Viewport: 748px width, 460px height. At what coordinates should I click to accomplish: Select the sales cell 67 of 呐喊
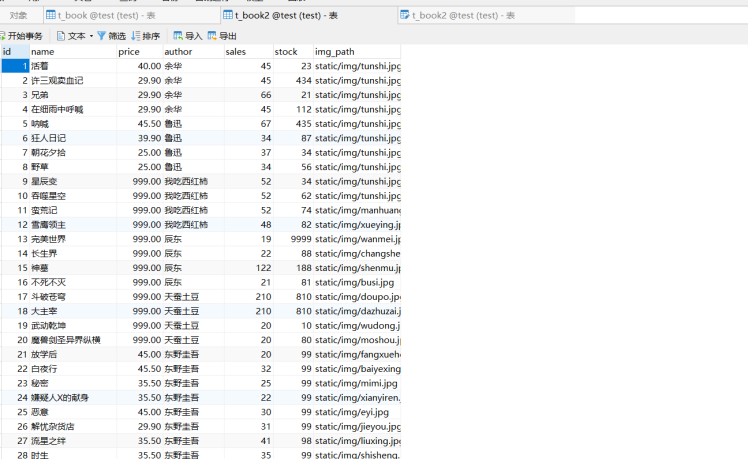(249, 124)
